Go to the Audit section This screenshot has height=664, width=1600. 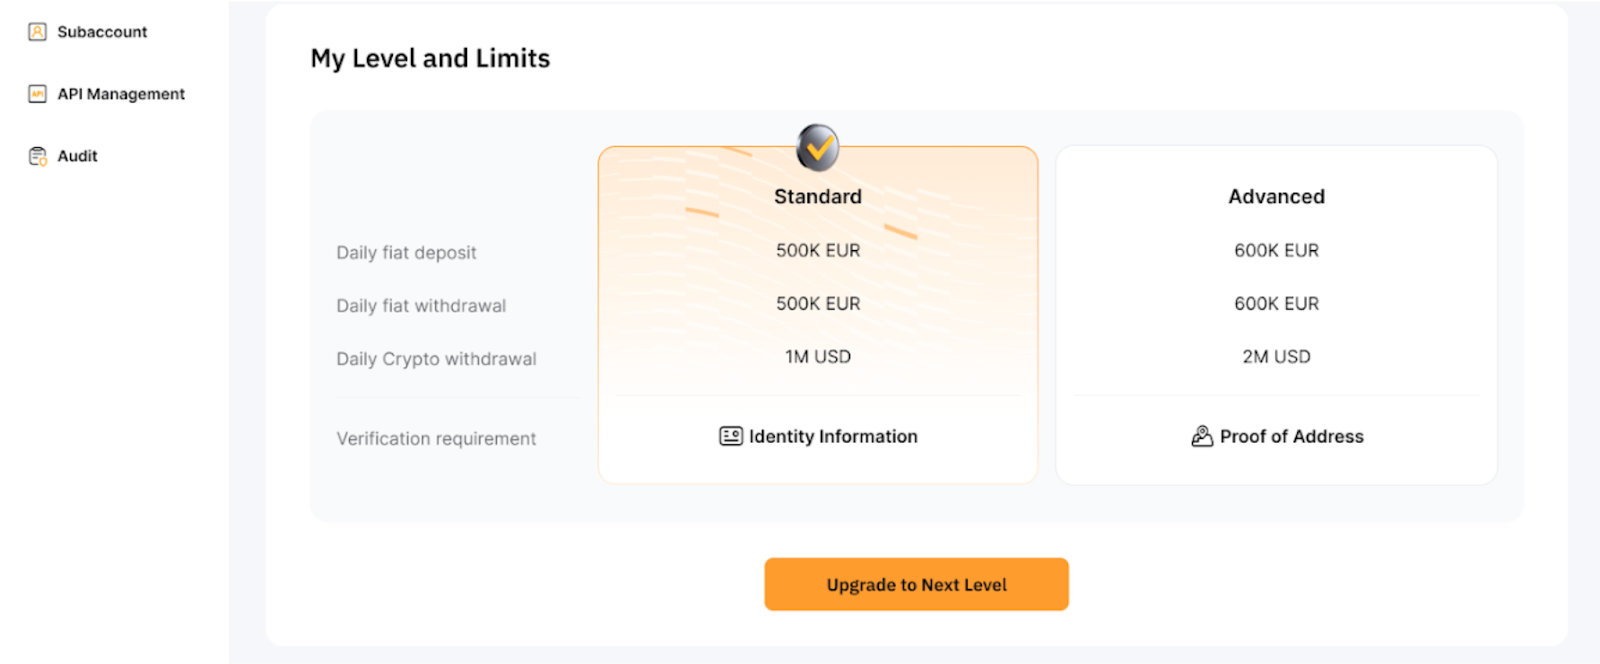pos(77,156)
